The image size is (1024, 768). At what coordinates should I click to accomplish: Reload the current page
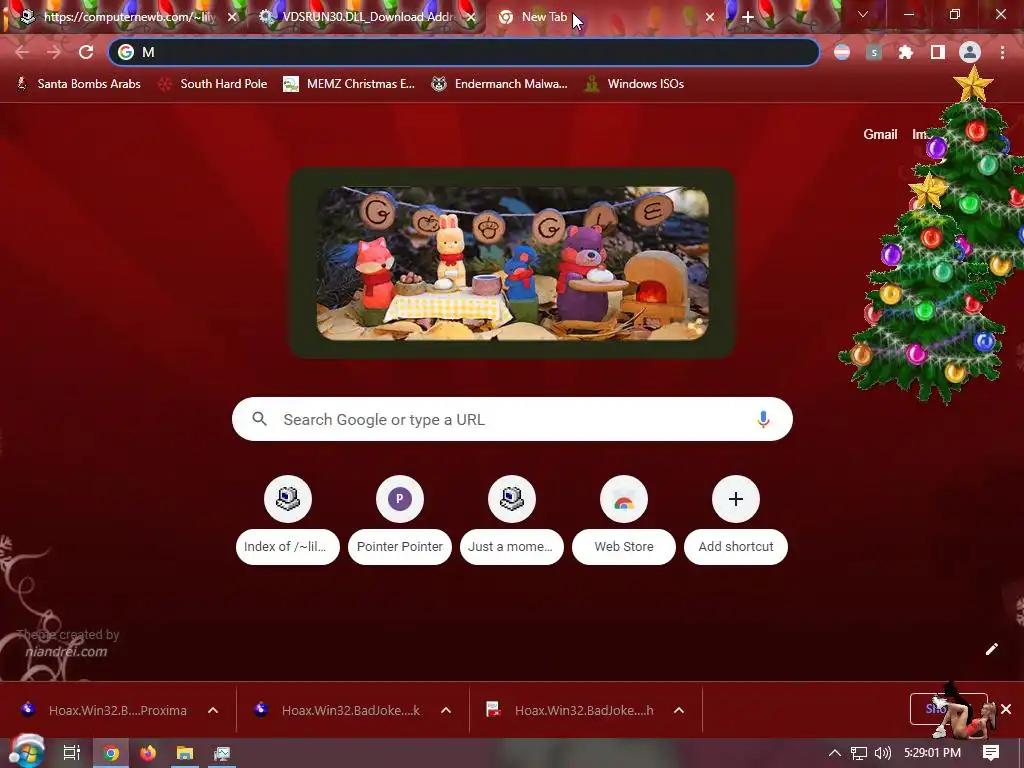click(86, 52)
